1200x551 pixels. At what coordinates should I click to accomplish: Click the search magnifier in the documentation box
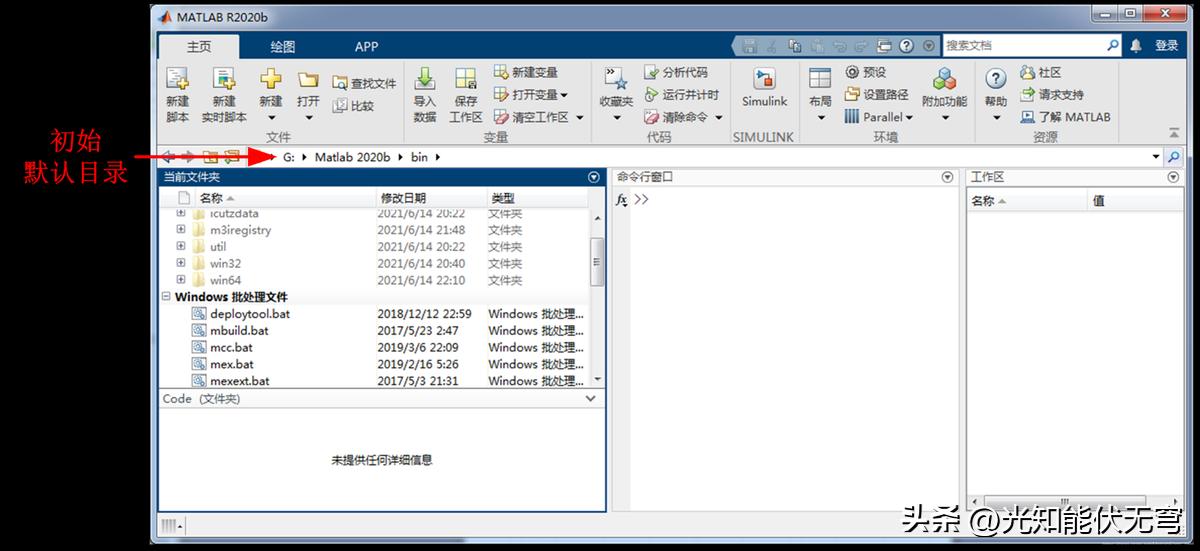point(1113,45)
